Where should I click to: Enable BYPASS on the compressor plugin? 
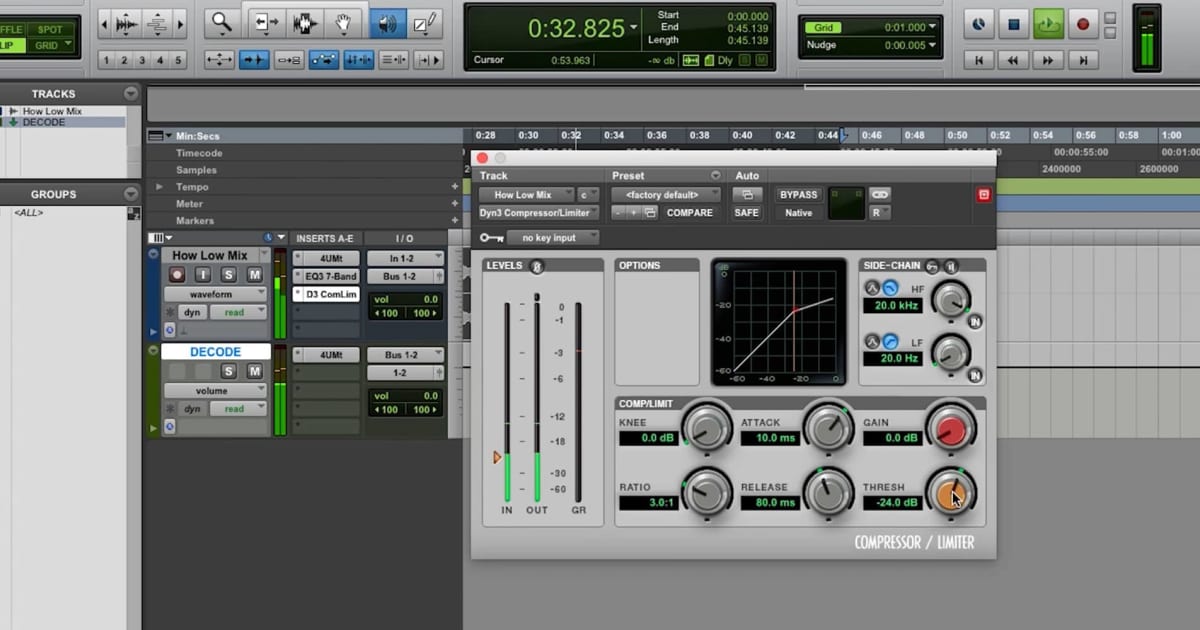point(798,194)
